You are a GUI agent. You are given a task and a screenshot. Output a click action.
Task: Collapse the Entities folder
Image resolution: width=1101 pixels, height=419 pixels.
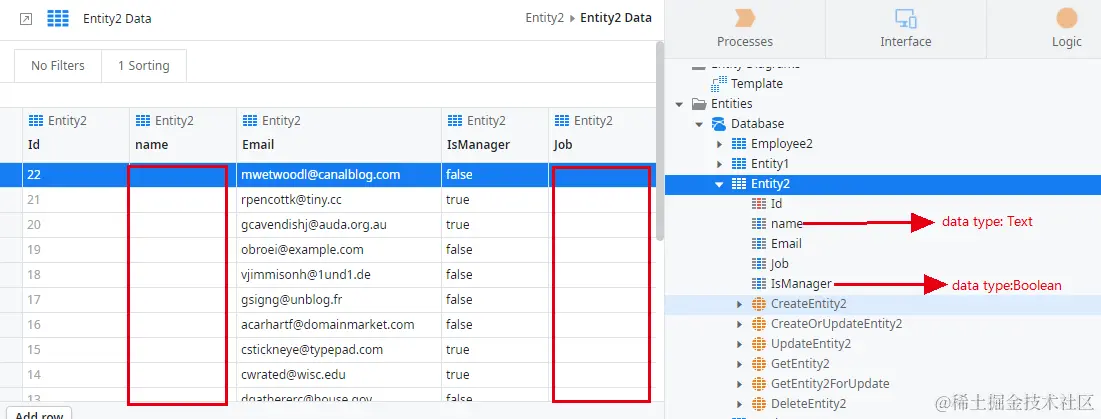point(679,104)
